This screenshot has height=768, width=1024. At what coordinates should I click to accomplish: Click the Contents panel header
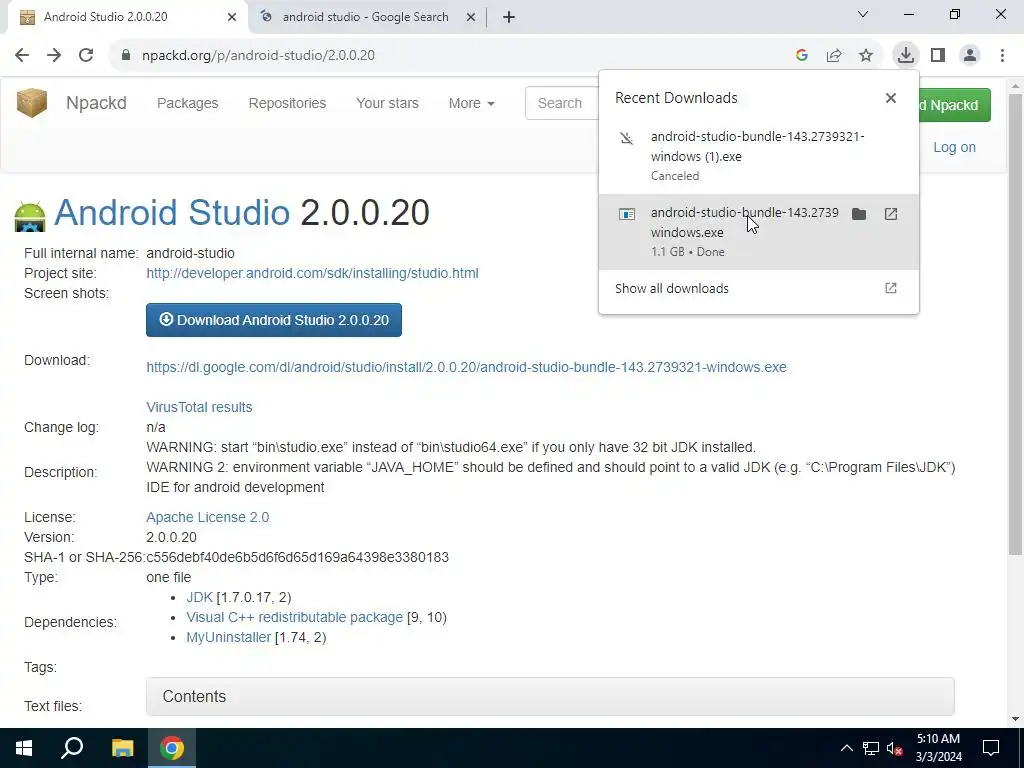click(x=550, y=696)
